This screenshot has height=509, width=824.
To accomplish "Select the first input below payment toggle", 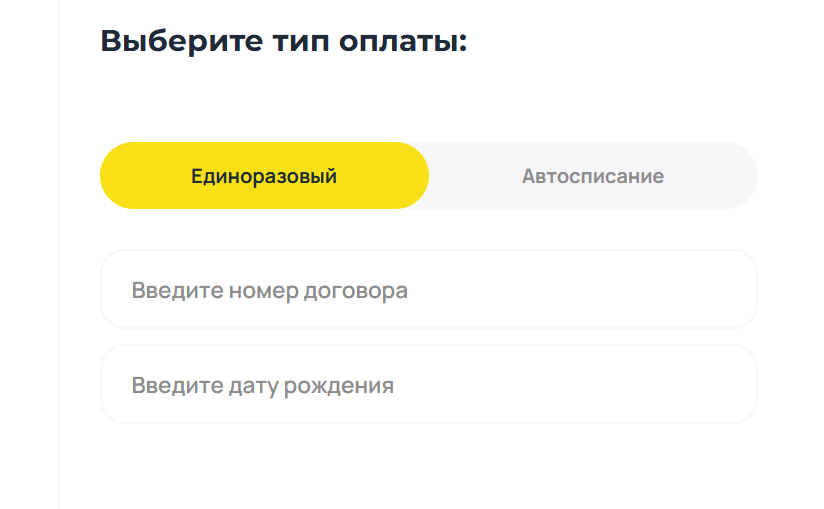I will pyautogui.click(x=428, y=290).
